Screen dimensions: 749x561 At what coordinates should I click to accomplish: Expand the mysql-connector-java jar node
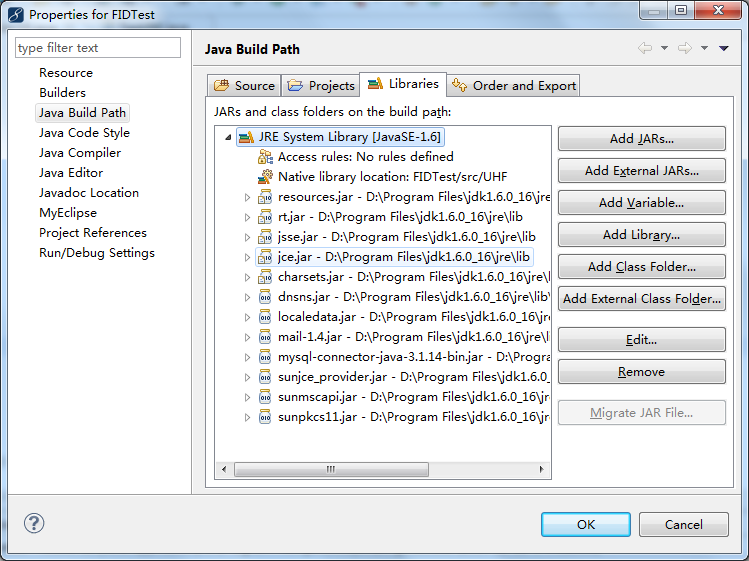coord(247,357)
